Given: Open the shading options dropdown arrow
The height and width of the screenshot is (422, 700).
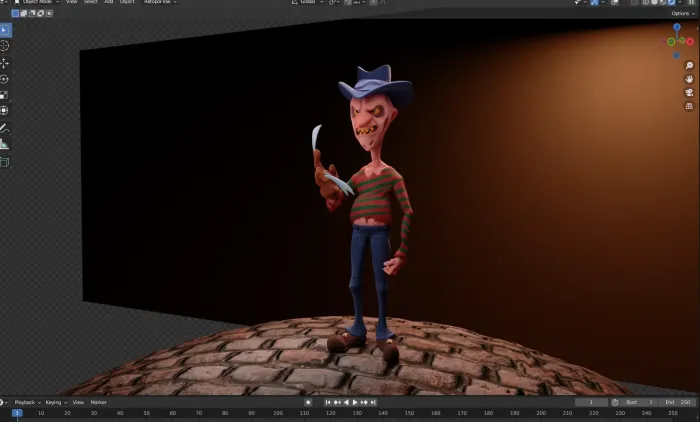Looking at the screenshot, I should (680, 2).
